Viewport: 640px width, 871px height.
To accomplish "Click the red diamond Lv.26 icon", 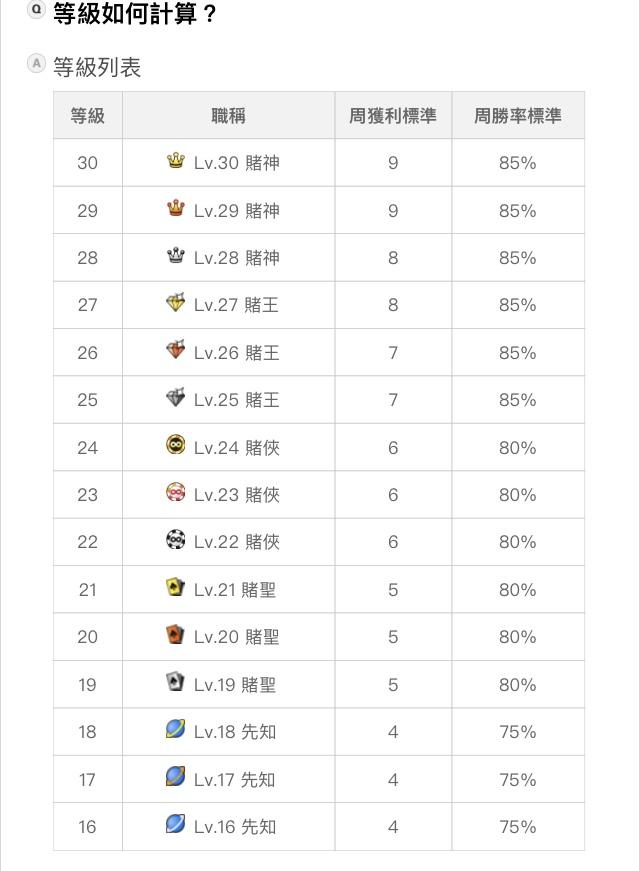I will 176,350.
